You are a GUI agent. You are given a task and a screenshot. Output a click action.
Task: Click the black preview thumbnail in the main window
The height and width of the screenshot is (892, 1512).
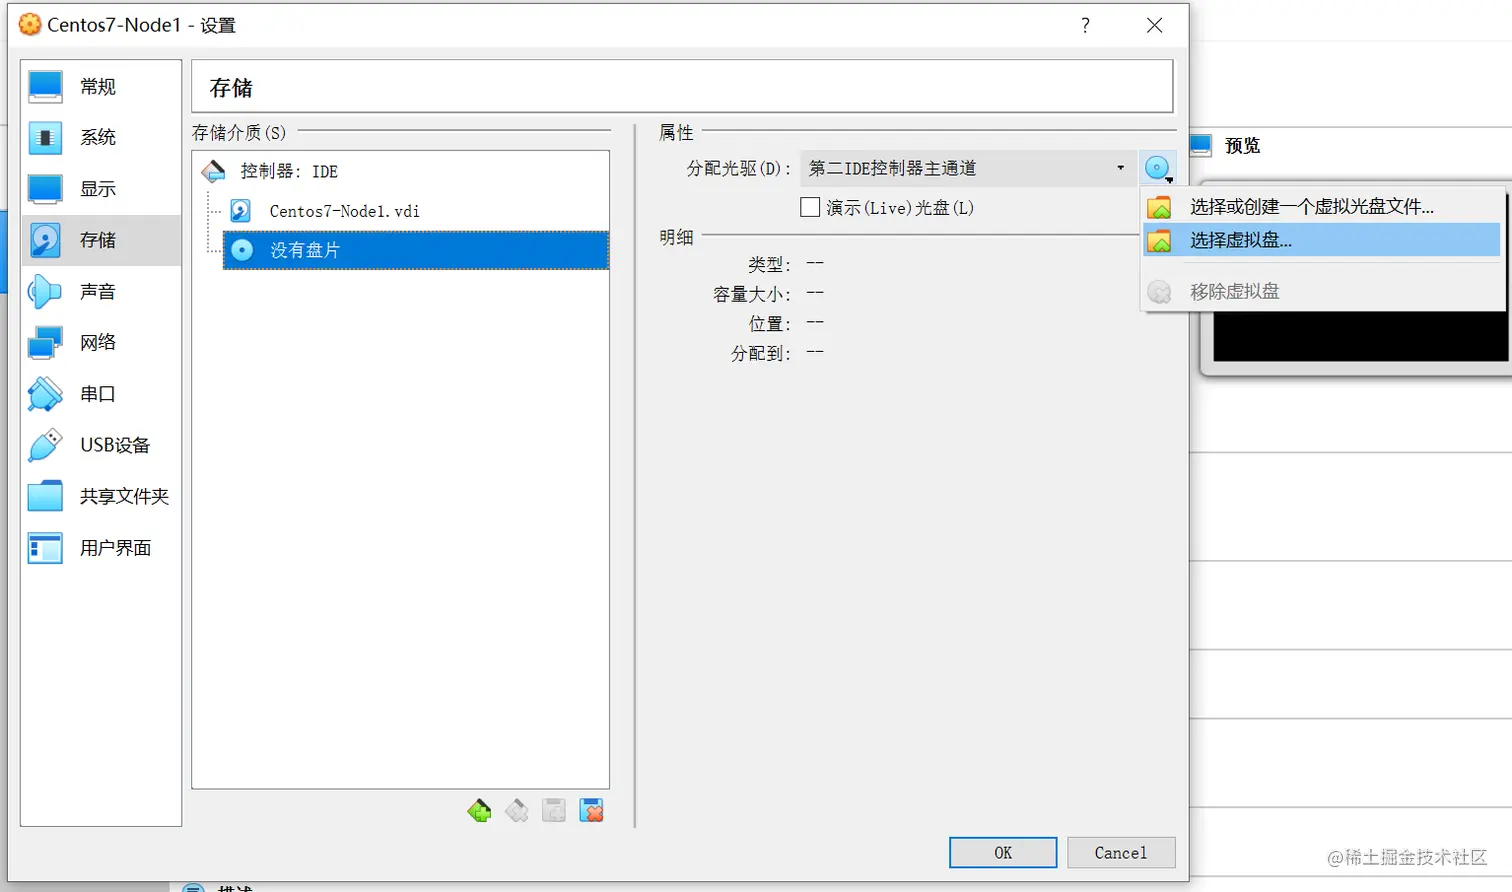point(1362,336)
